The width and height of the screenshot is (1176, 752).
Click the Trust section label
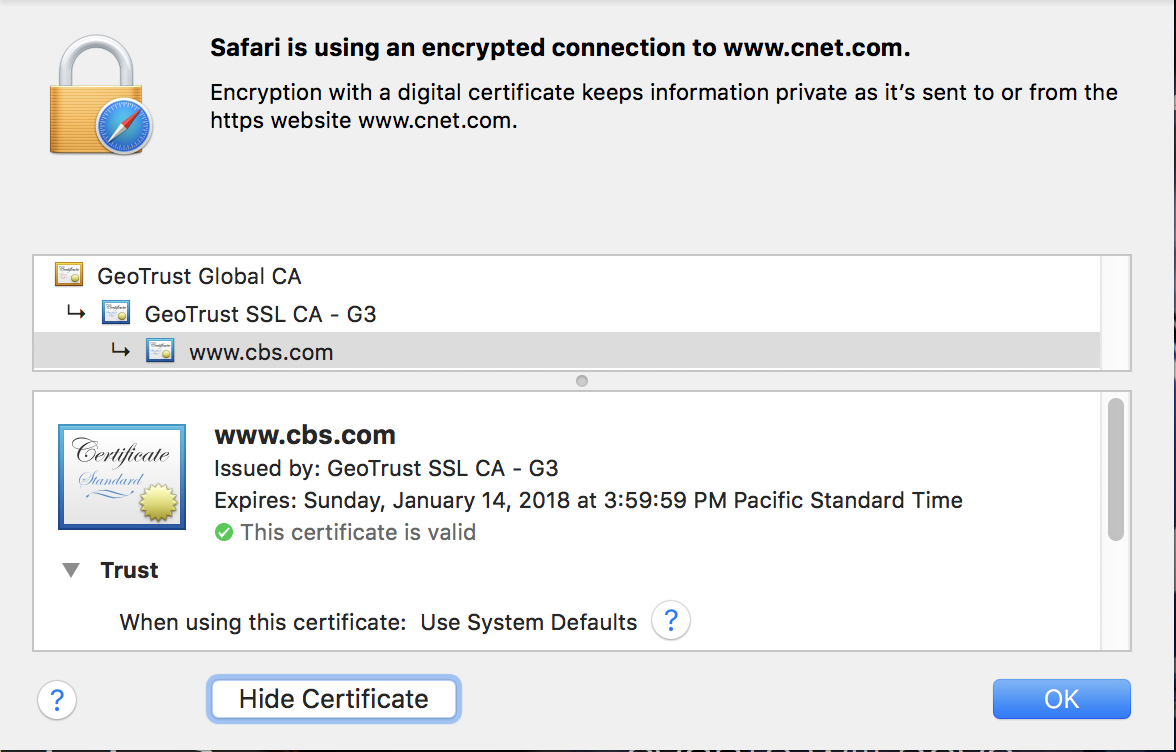coord(129,571)
